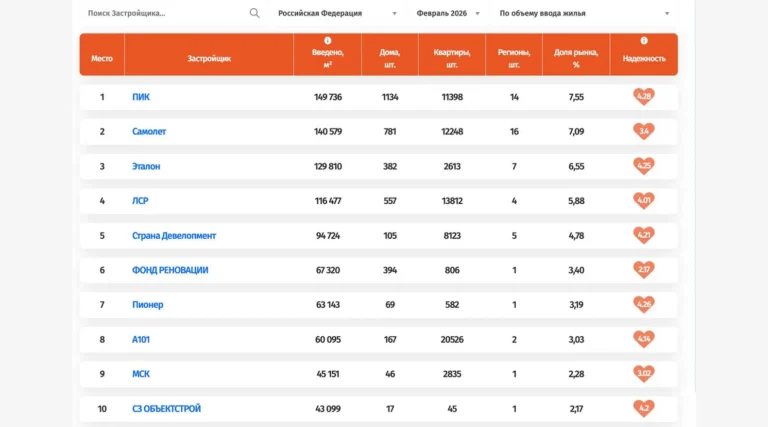Screen dimensions: 768x427
Task: Click ПИК reliability heart rating 4.28
Action: coord(644,97)
